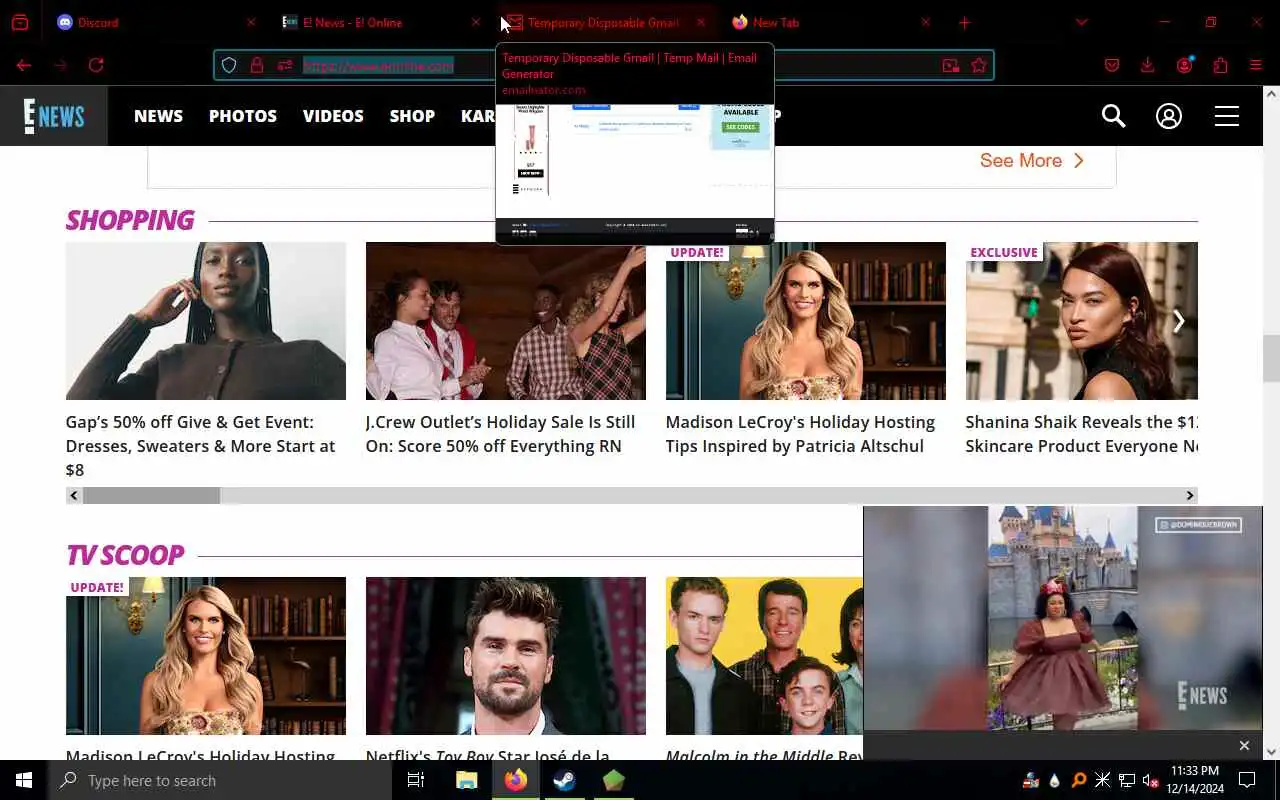Open tracking protection shield in address bar
This screenshot has height=800, width=1280.
(x=229, y=65)
